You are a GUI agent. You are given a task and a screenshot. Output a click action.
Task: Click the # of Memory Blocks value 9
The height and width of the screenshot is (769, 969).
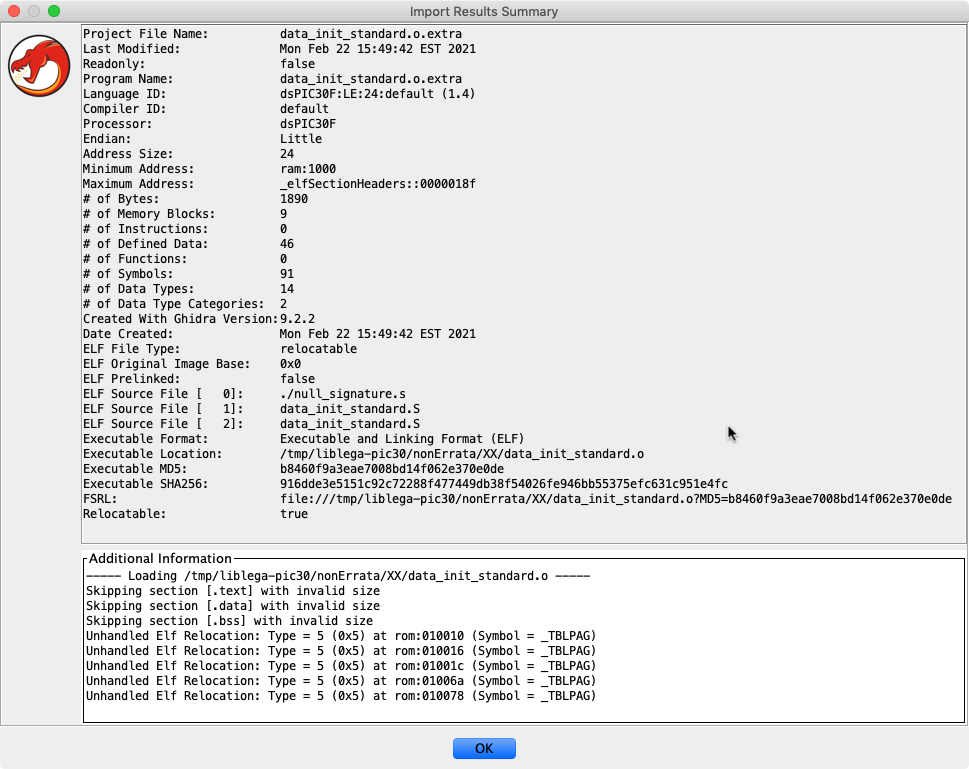[284, 214]
